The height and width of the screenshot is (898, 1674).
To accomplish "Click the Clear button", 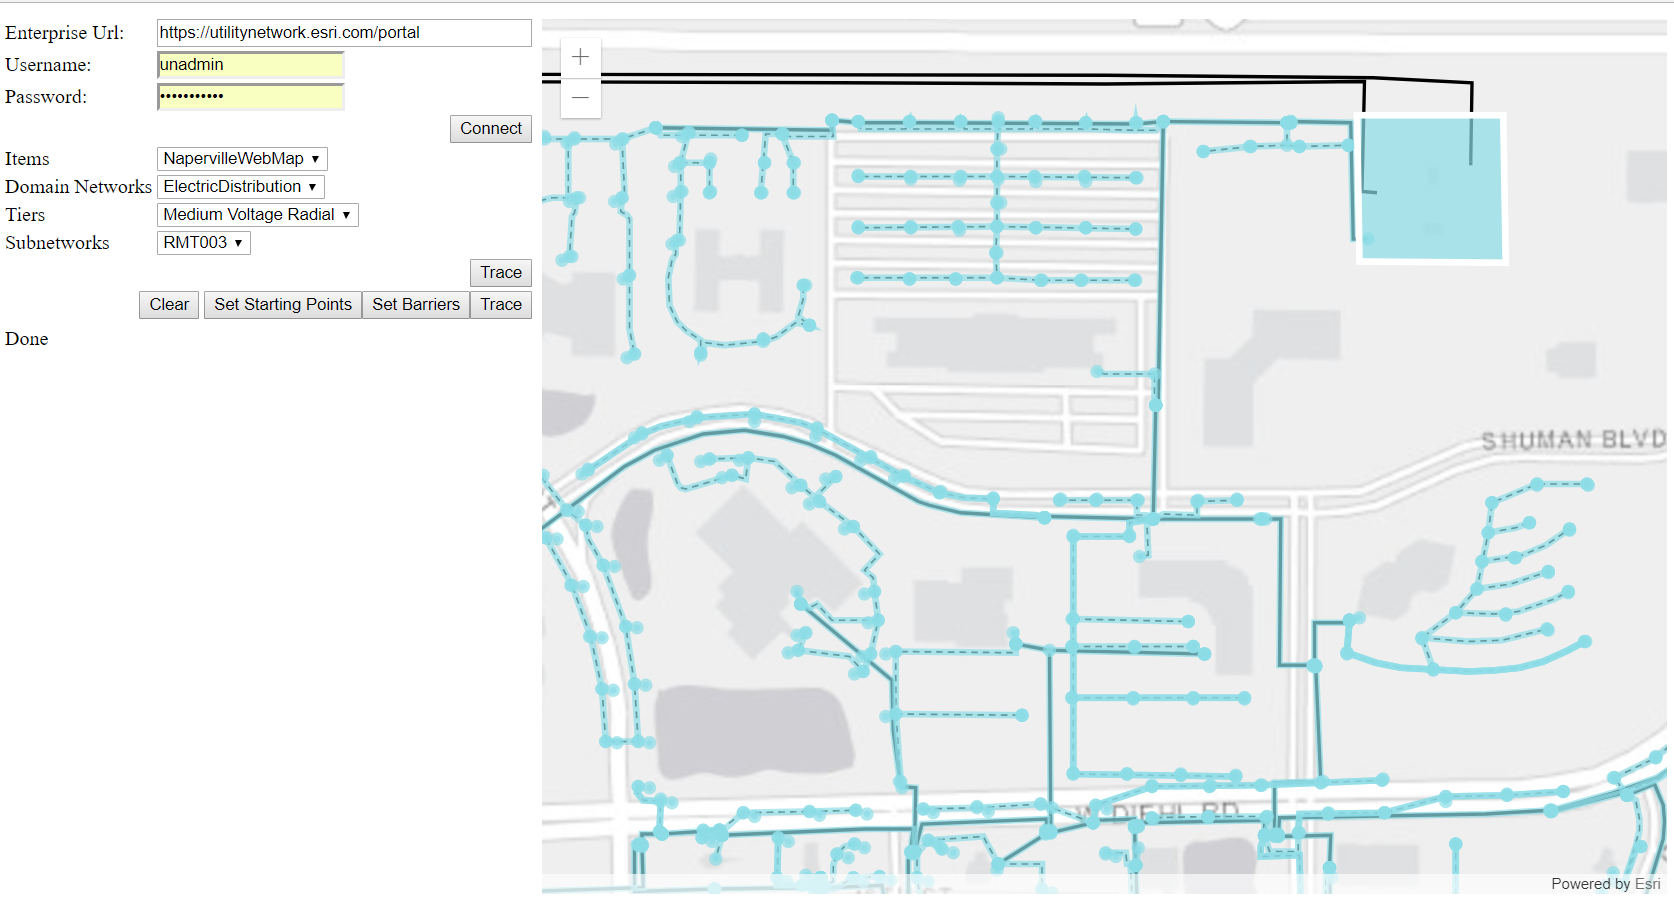I will (169, 305).
